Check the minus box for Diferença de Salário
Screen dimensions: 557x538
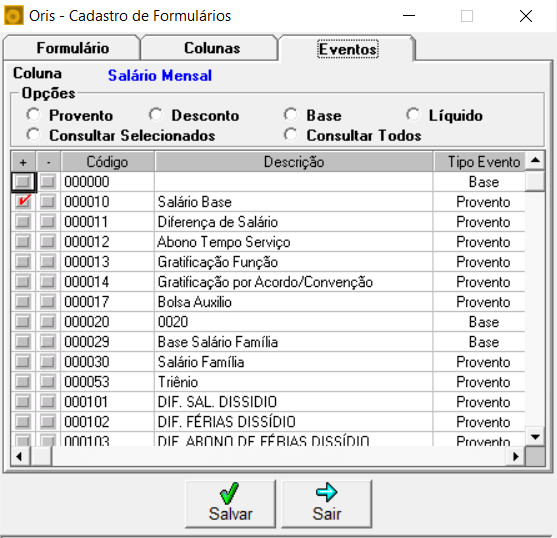(x=48, y=222)
